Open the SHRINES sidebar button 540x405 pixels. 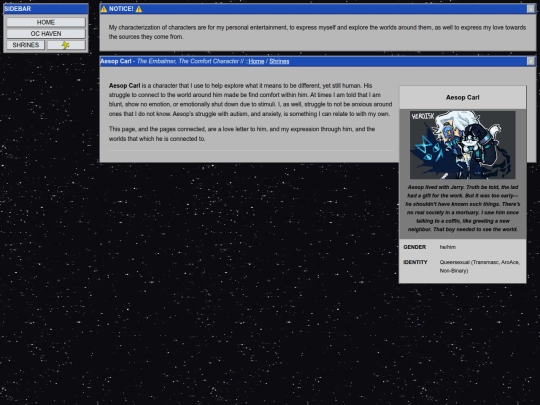coord(25,45)
